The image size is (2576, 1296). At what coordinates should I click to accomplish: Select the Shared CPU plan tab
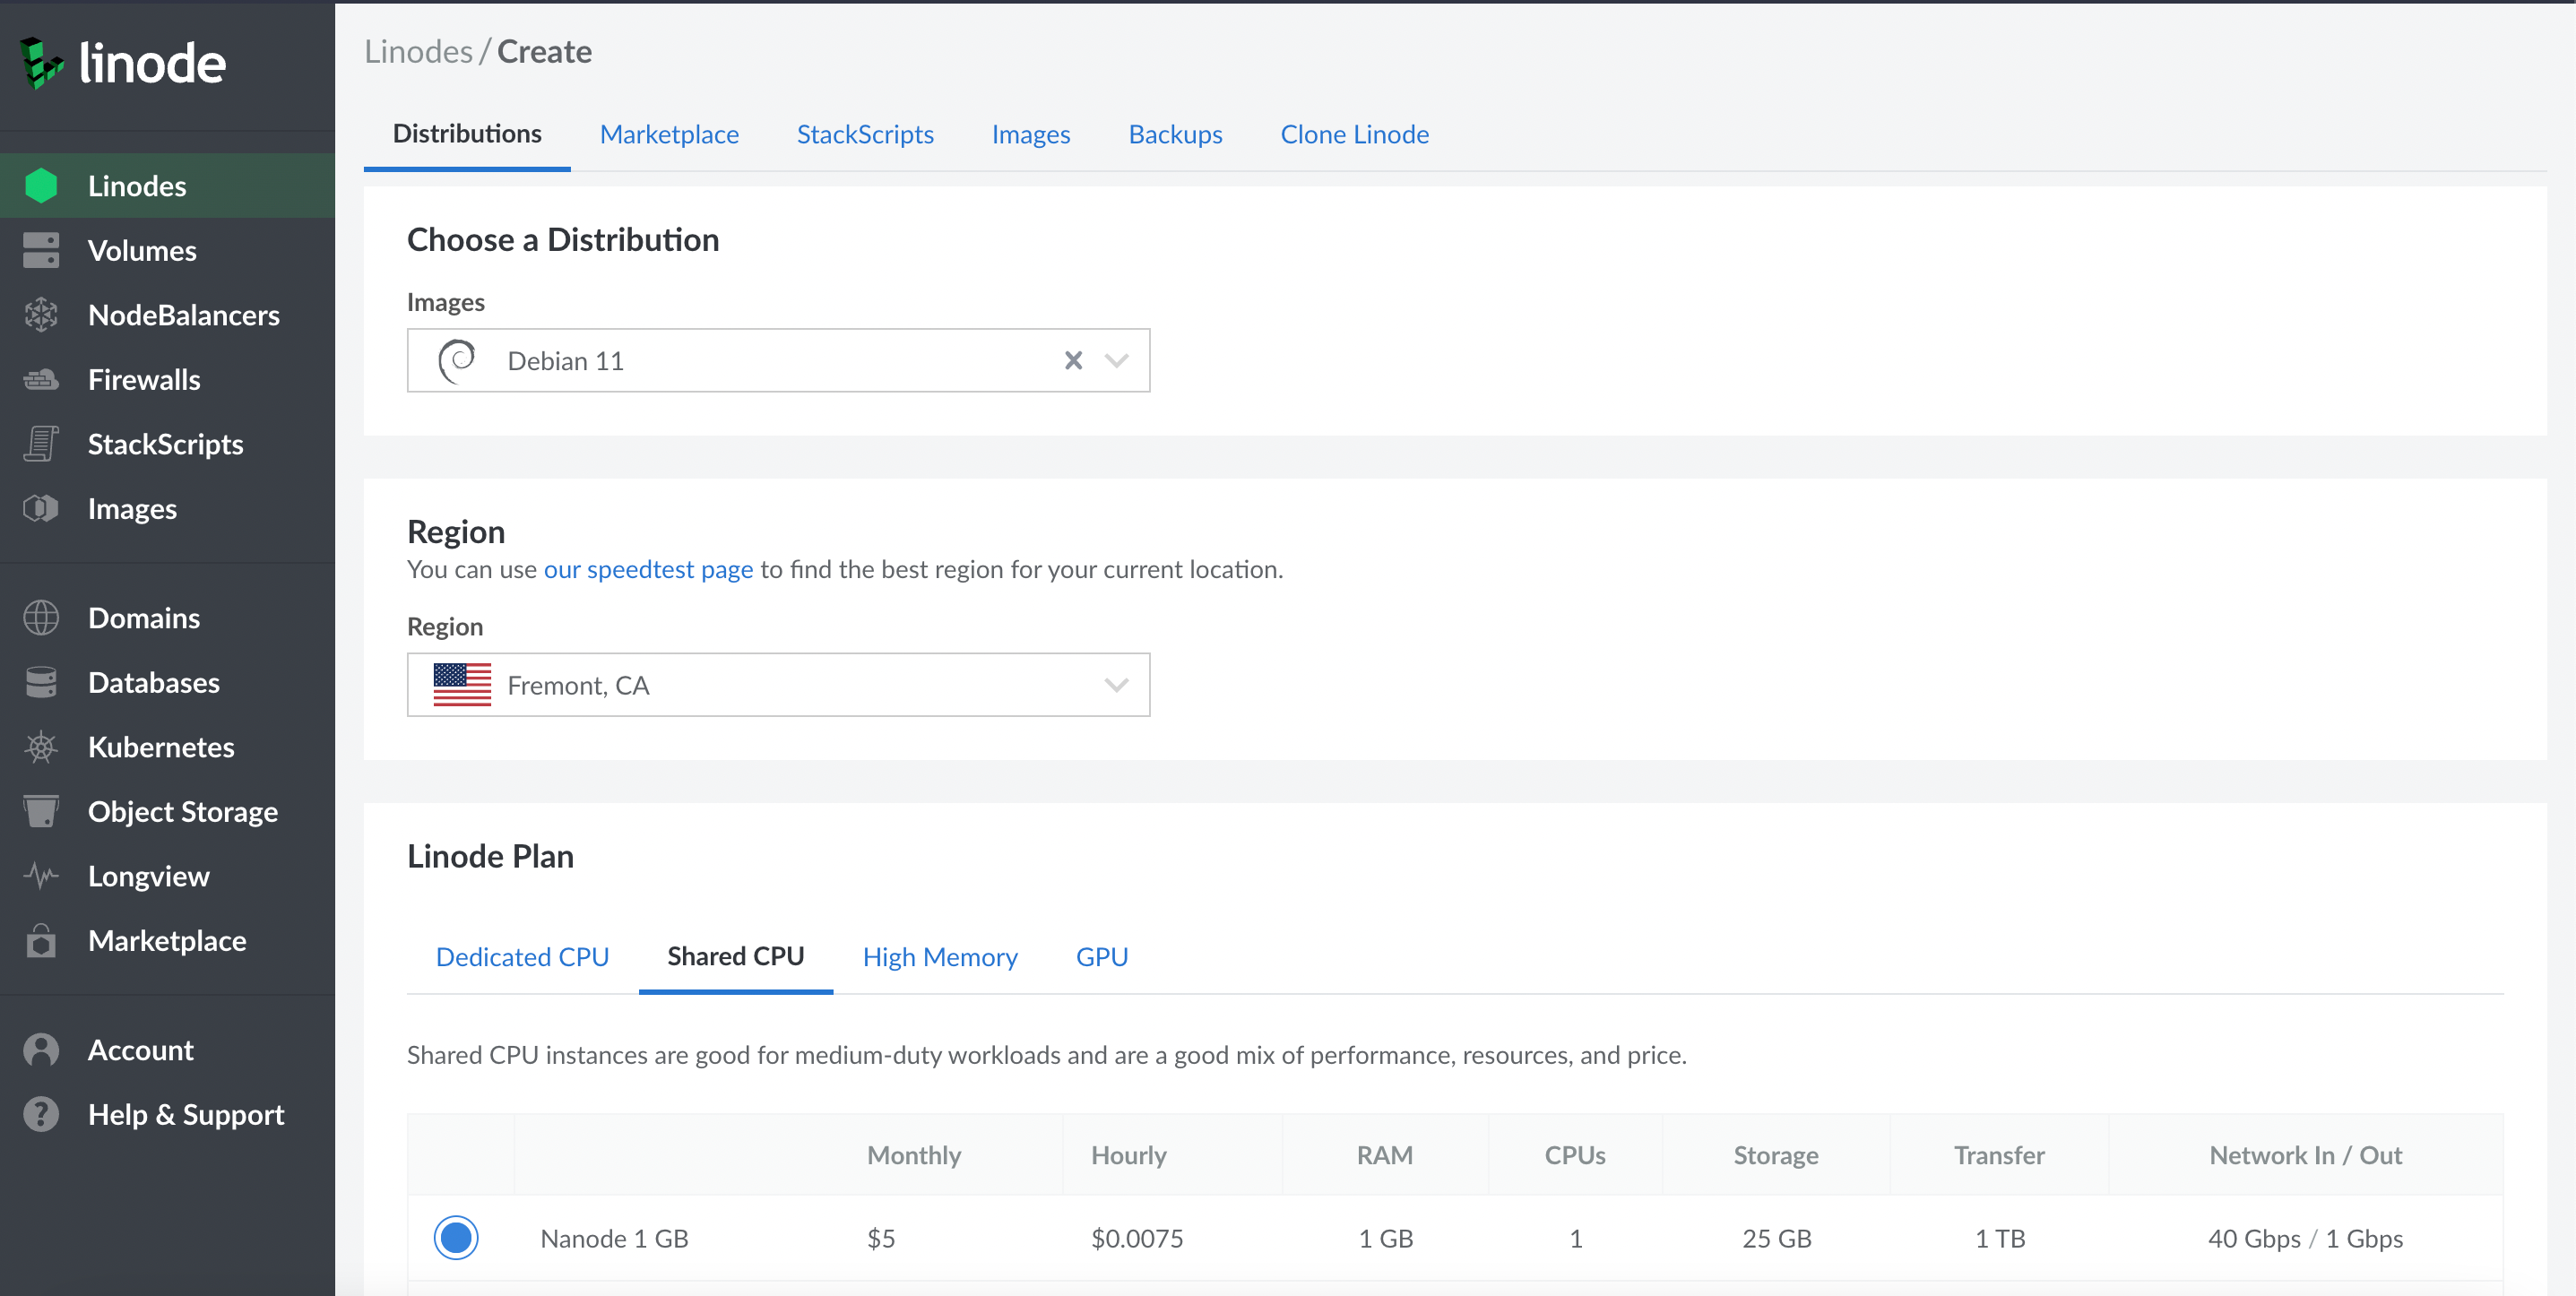[736, 957]
